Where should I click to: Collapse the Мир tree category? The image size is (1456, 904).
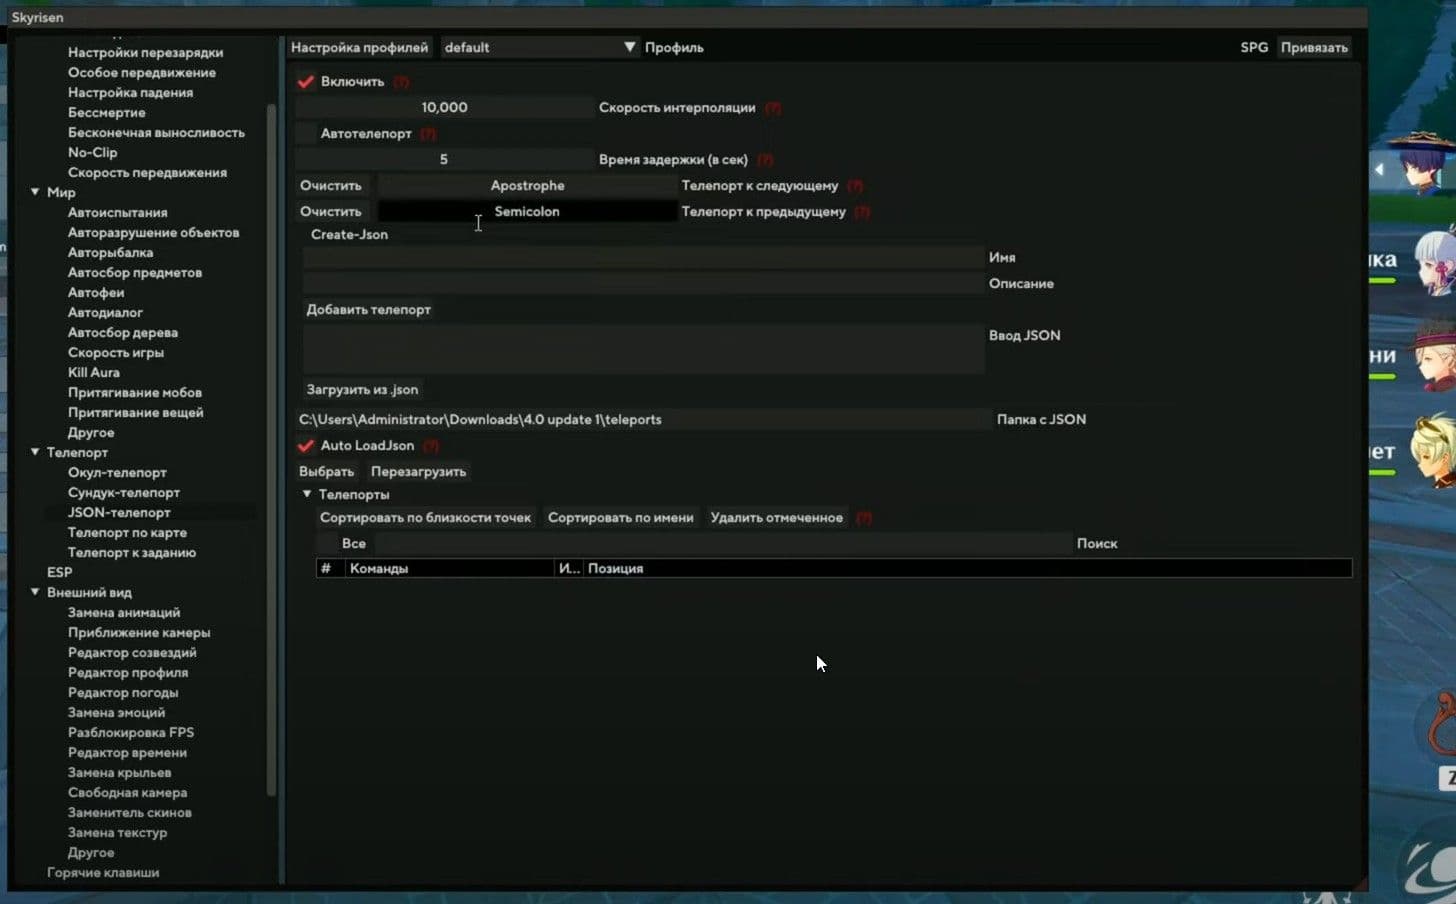(x=35, y=192)
